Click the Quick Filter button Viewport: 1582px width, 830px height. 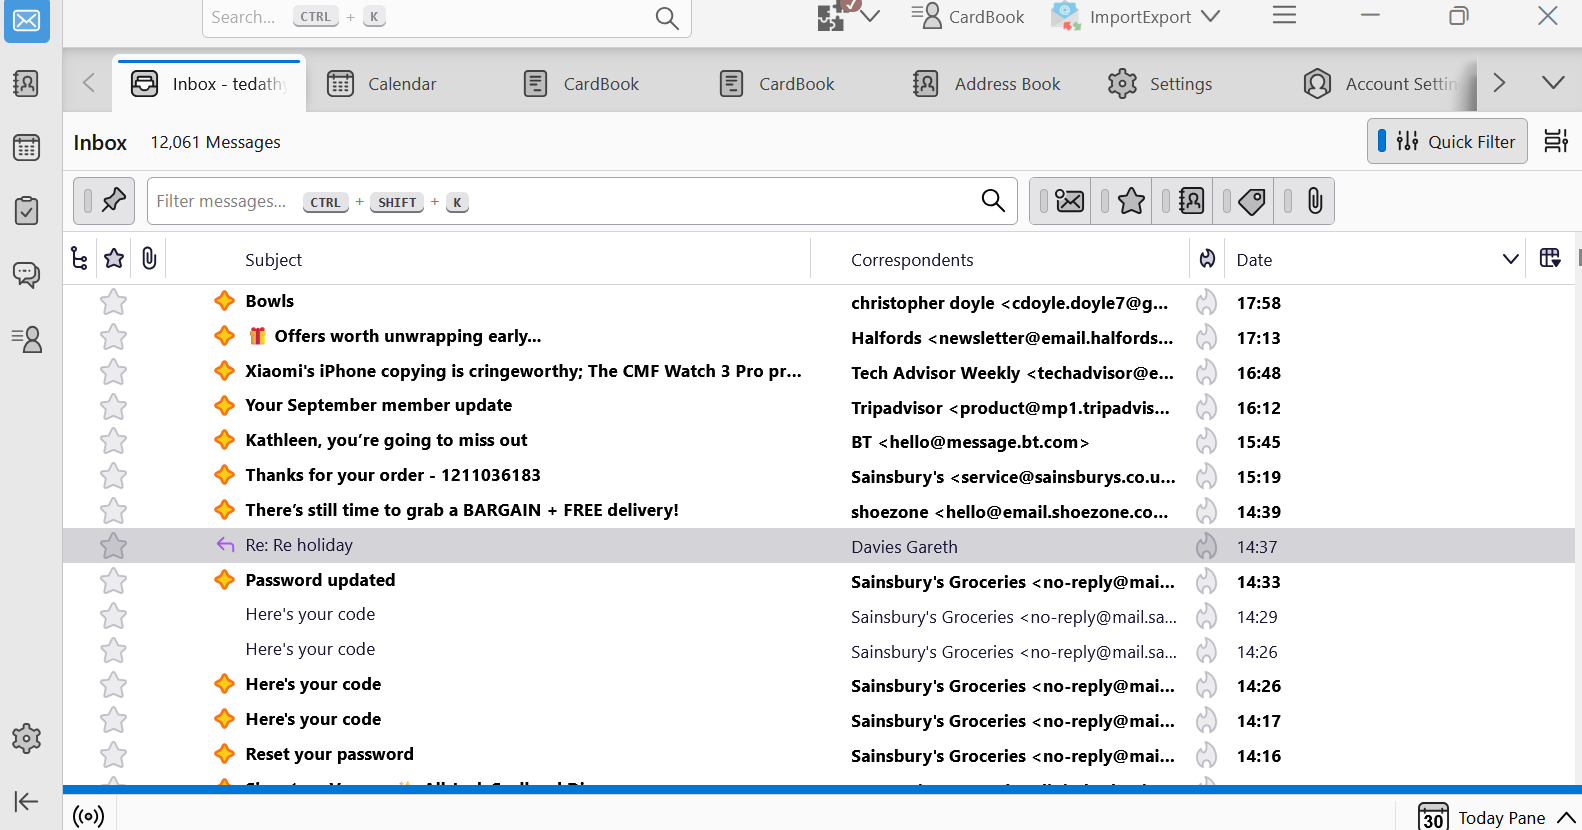[1447, 141]
